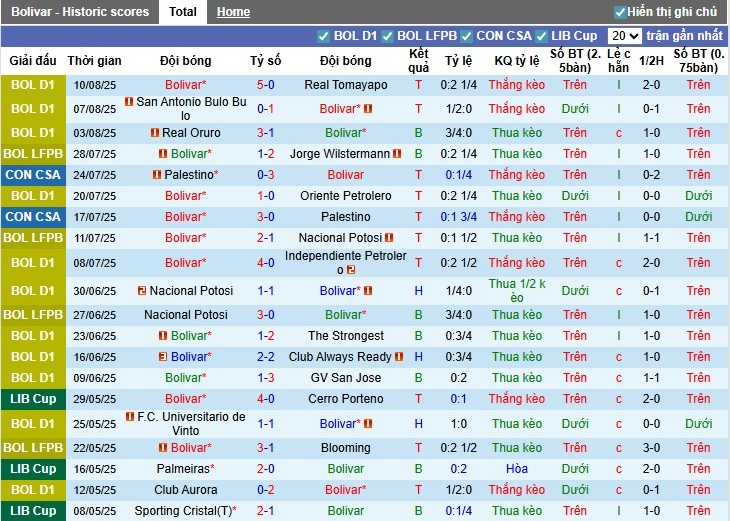
Task: Click card icon next to Independiente Petrolero
Action: 351,270
